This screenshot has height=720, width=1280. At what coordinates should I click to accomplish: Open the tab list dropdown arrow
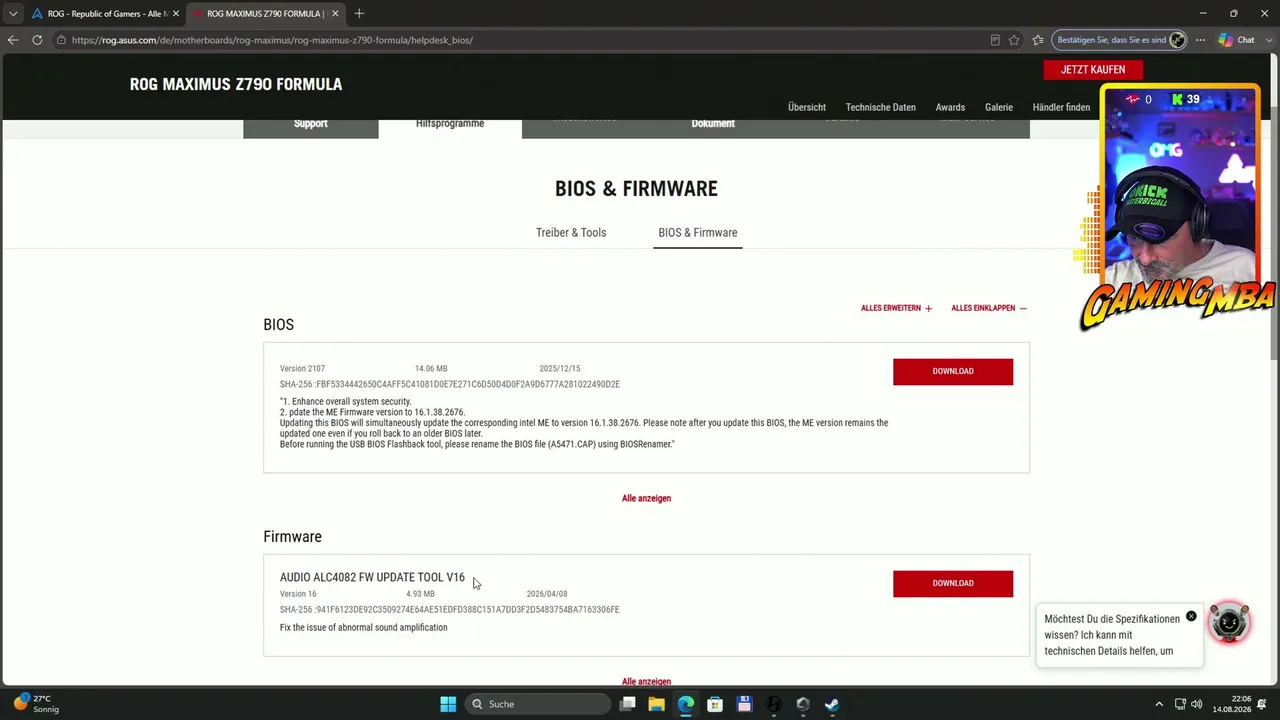13,13
